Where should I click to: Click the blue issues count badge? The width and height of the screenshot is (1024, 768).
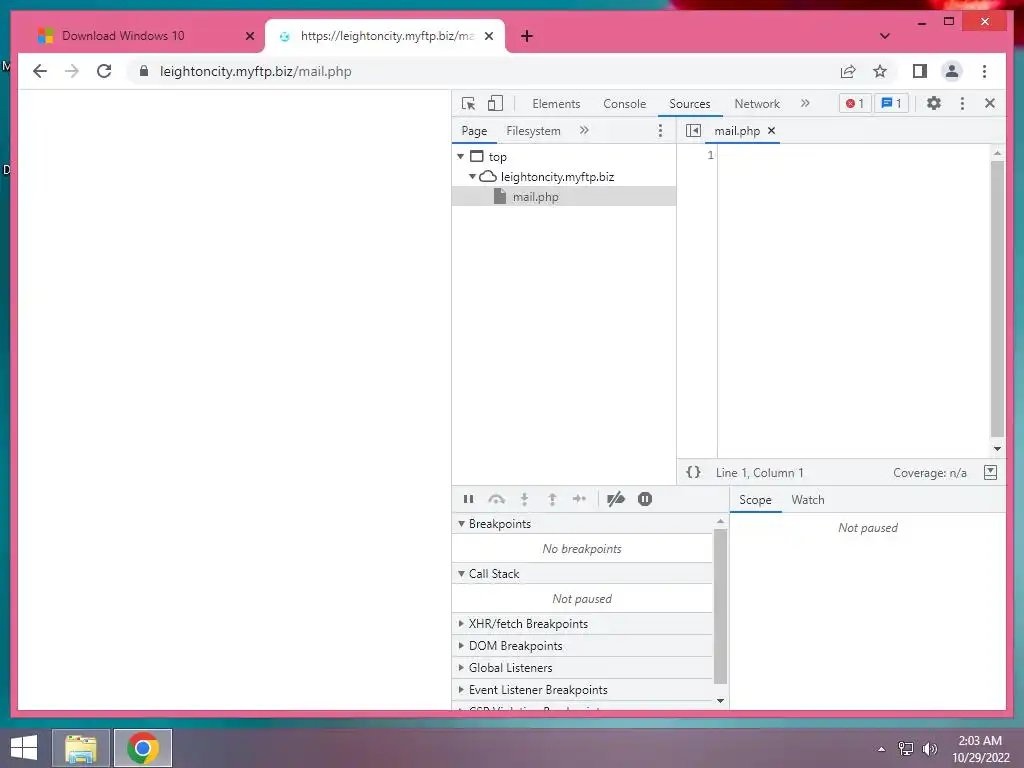891,103
